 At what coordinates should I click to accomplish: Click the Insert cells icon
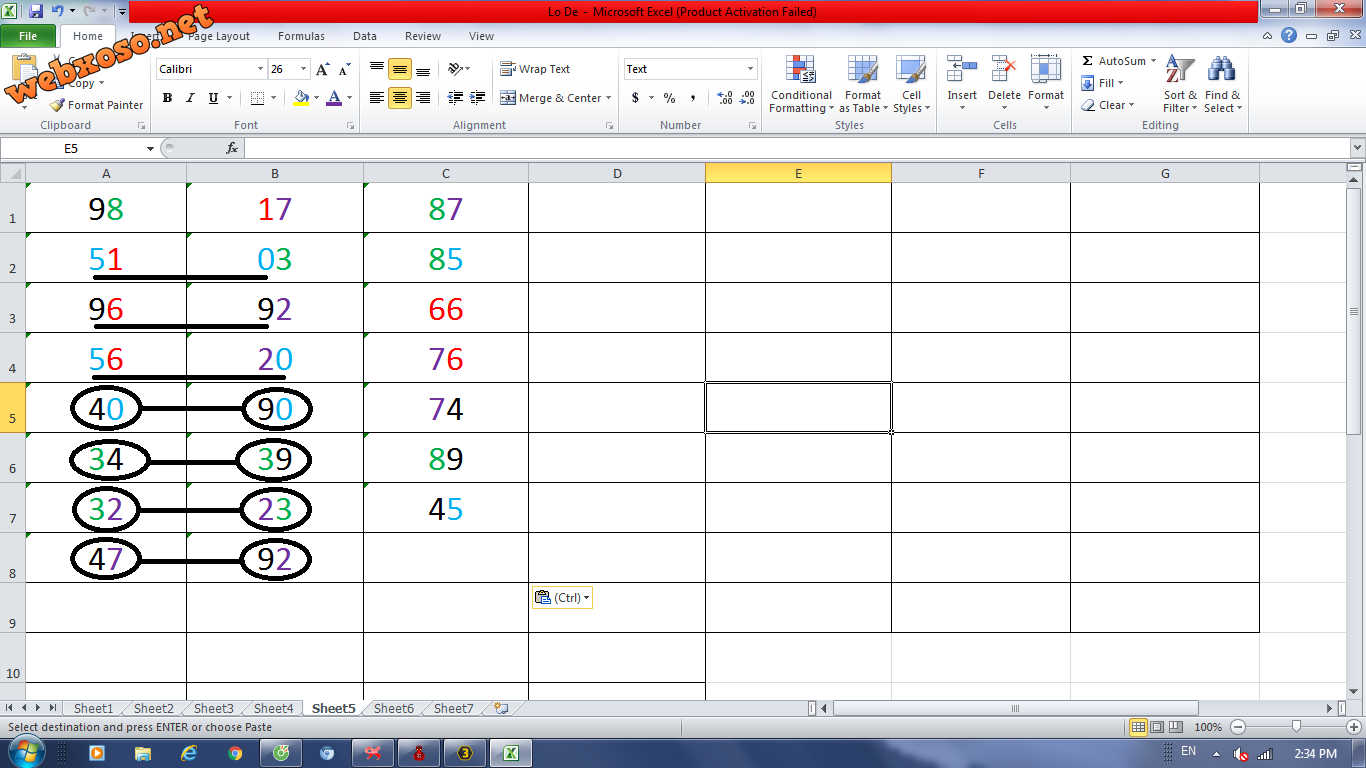pyautogui.click(x=962, y=72)
